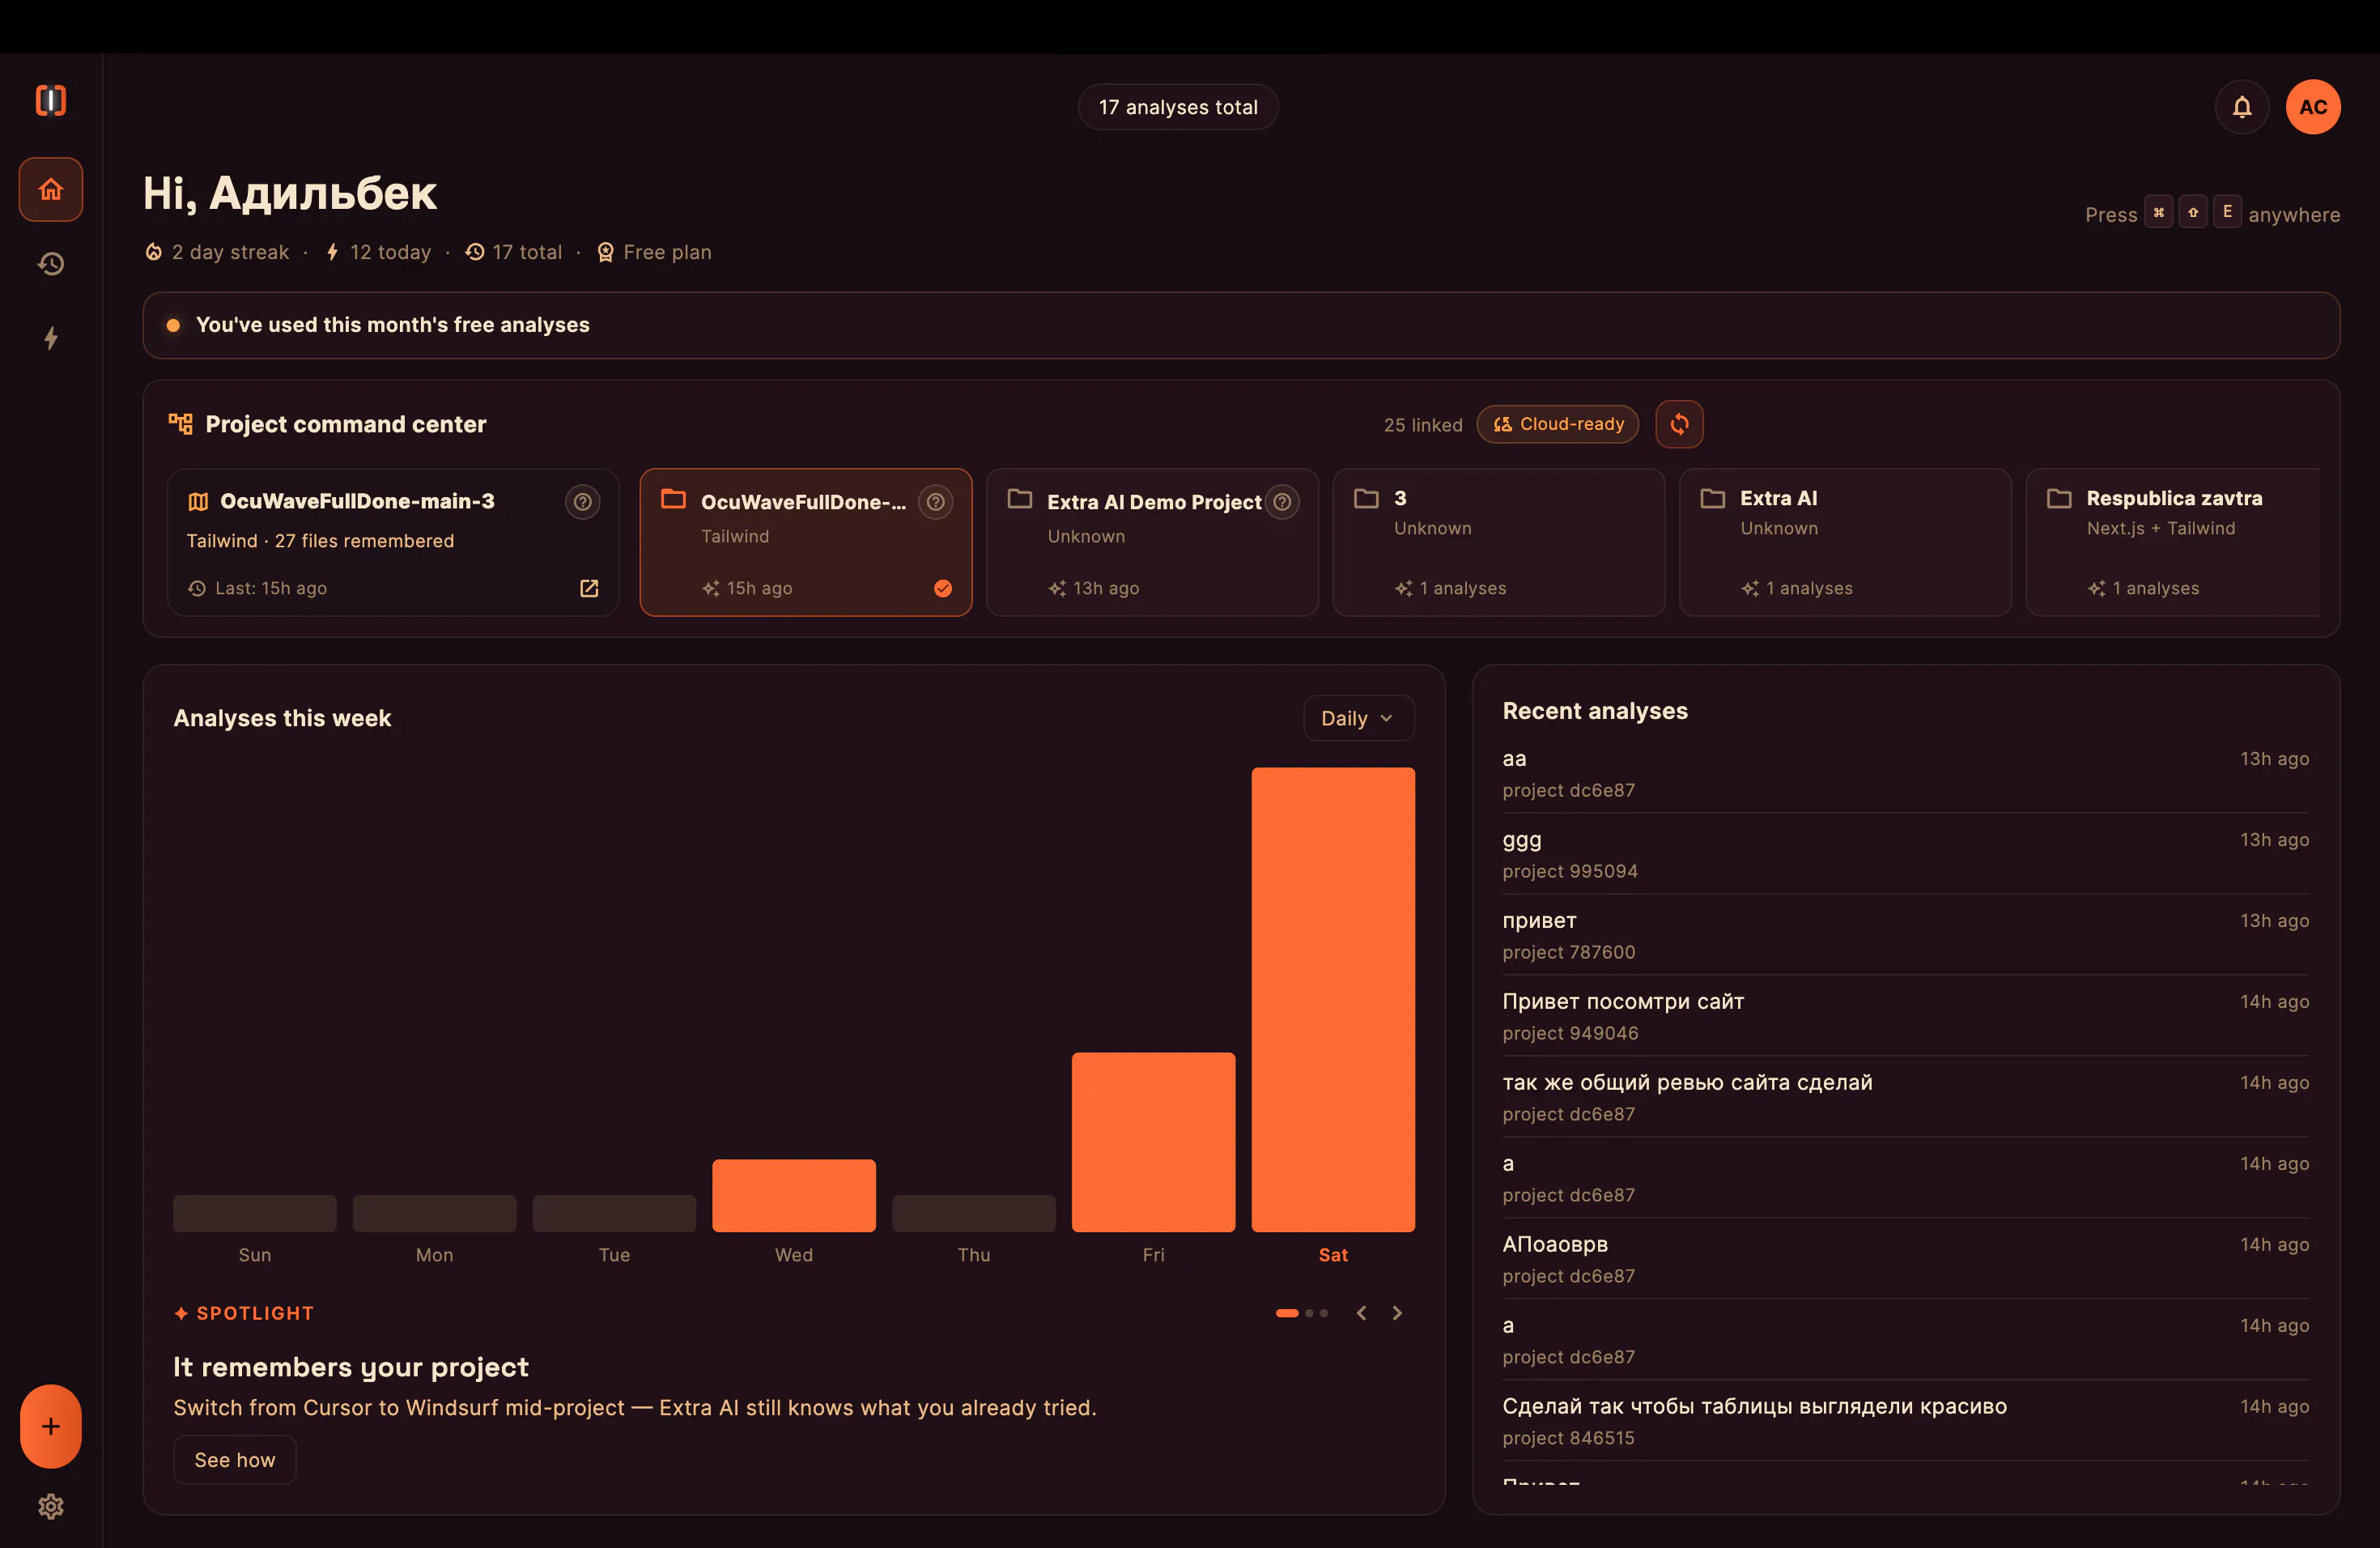
Task: Click 'It remembers your project' heading
Action: pyautogui.click(x=351, y=1367)
